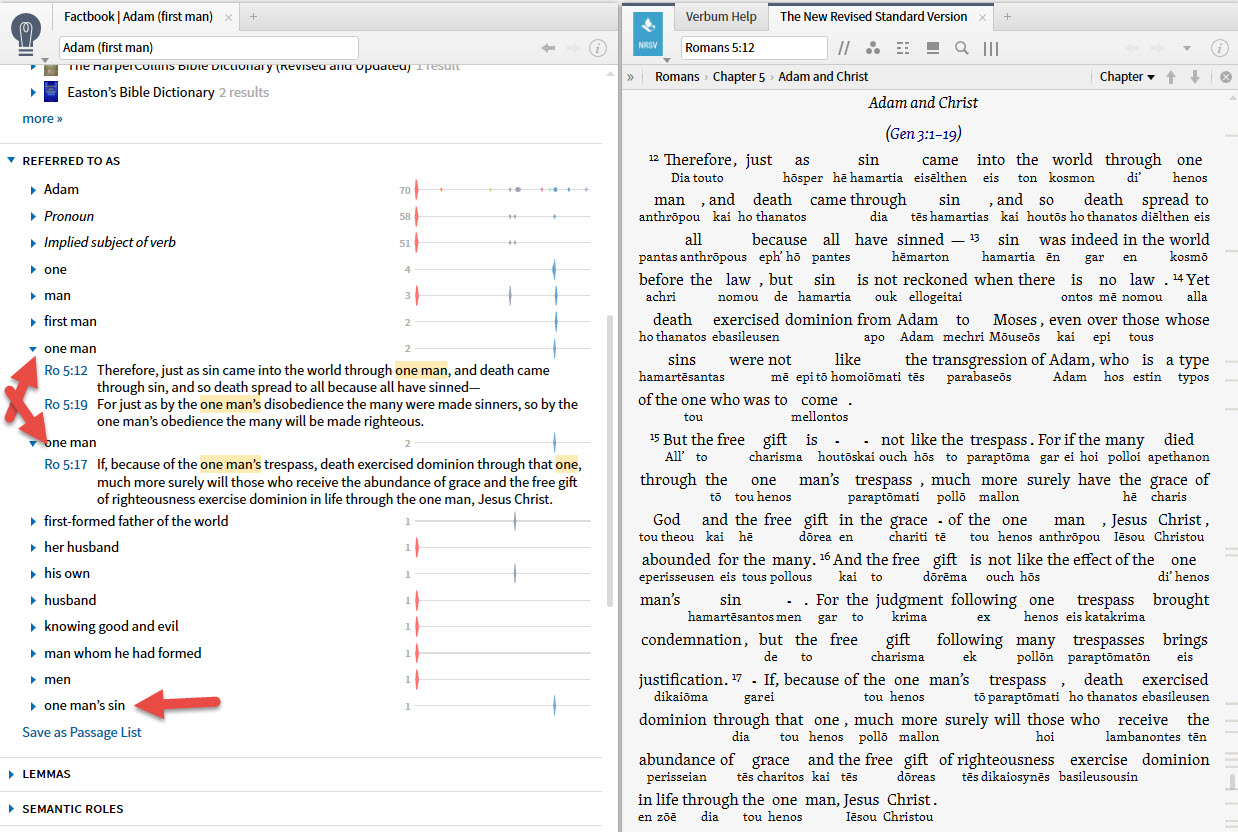The width and height of the screenshot is (1238, 832).
Task: Expand the Implied subject of verb row
Action: [x=33, y=243]
